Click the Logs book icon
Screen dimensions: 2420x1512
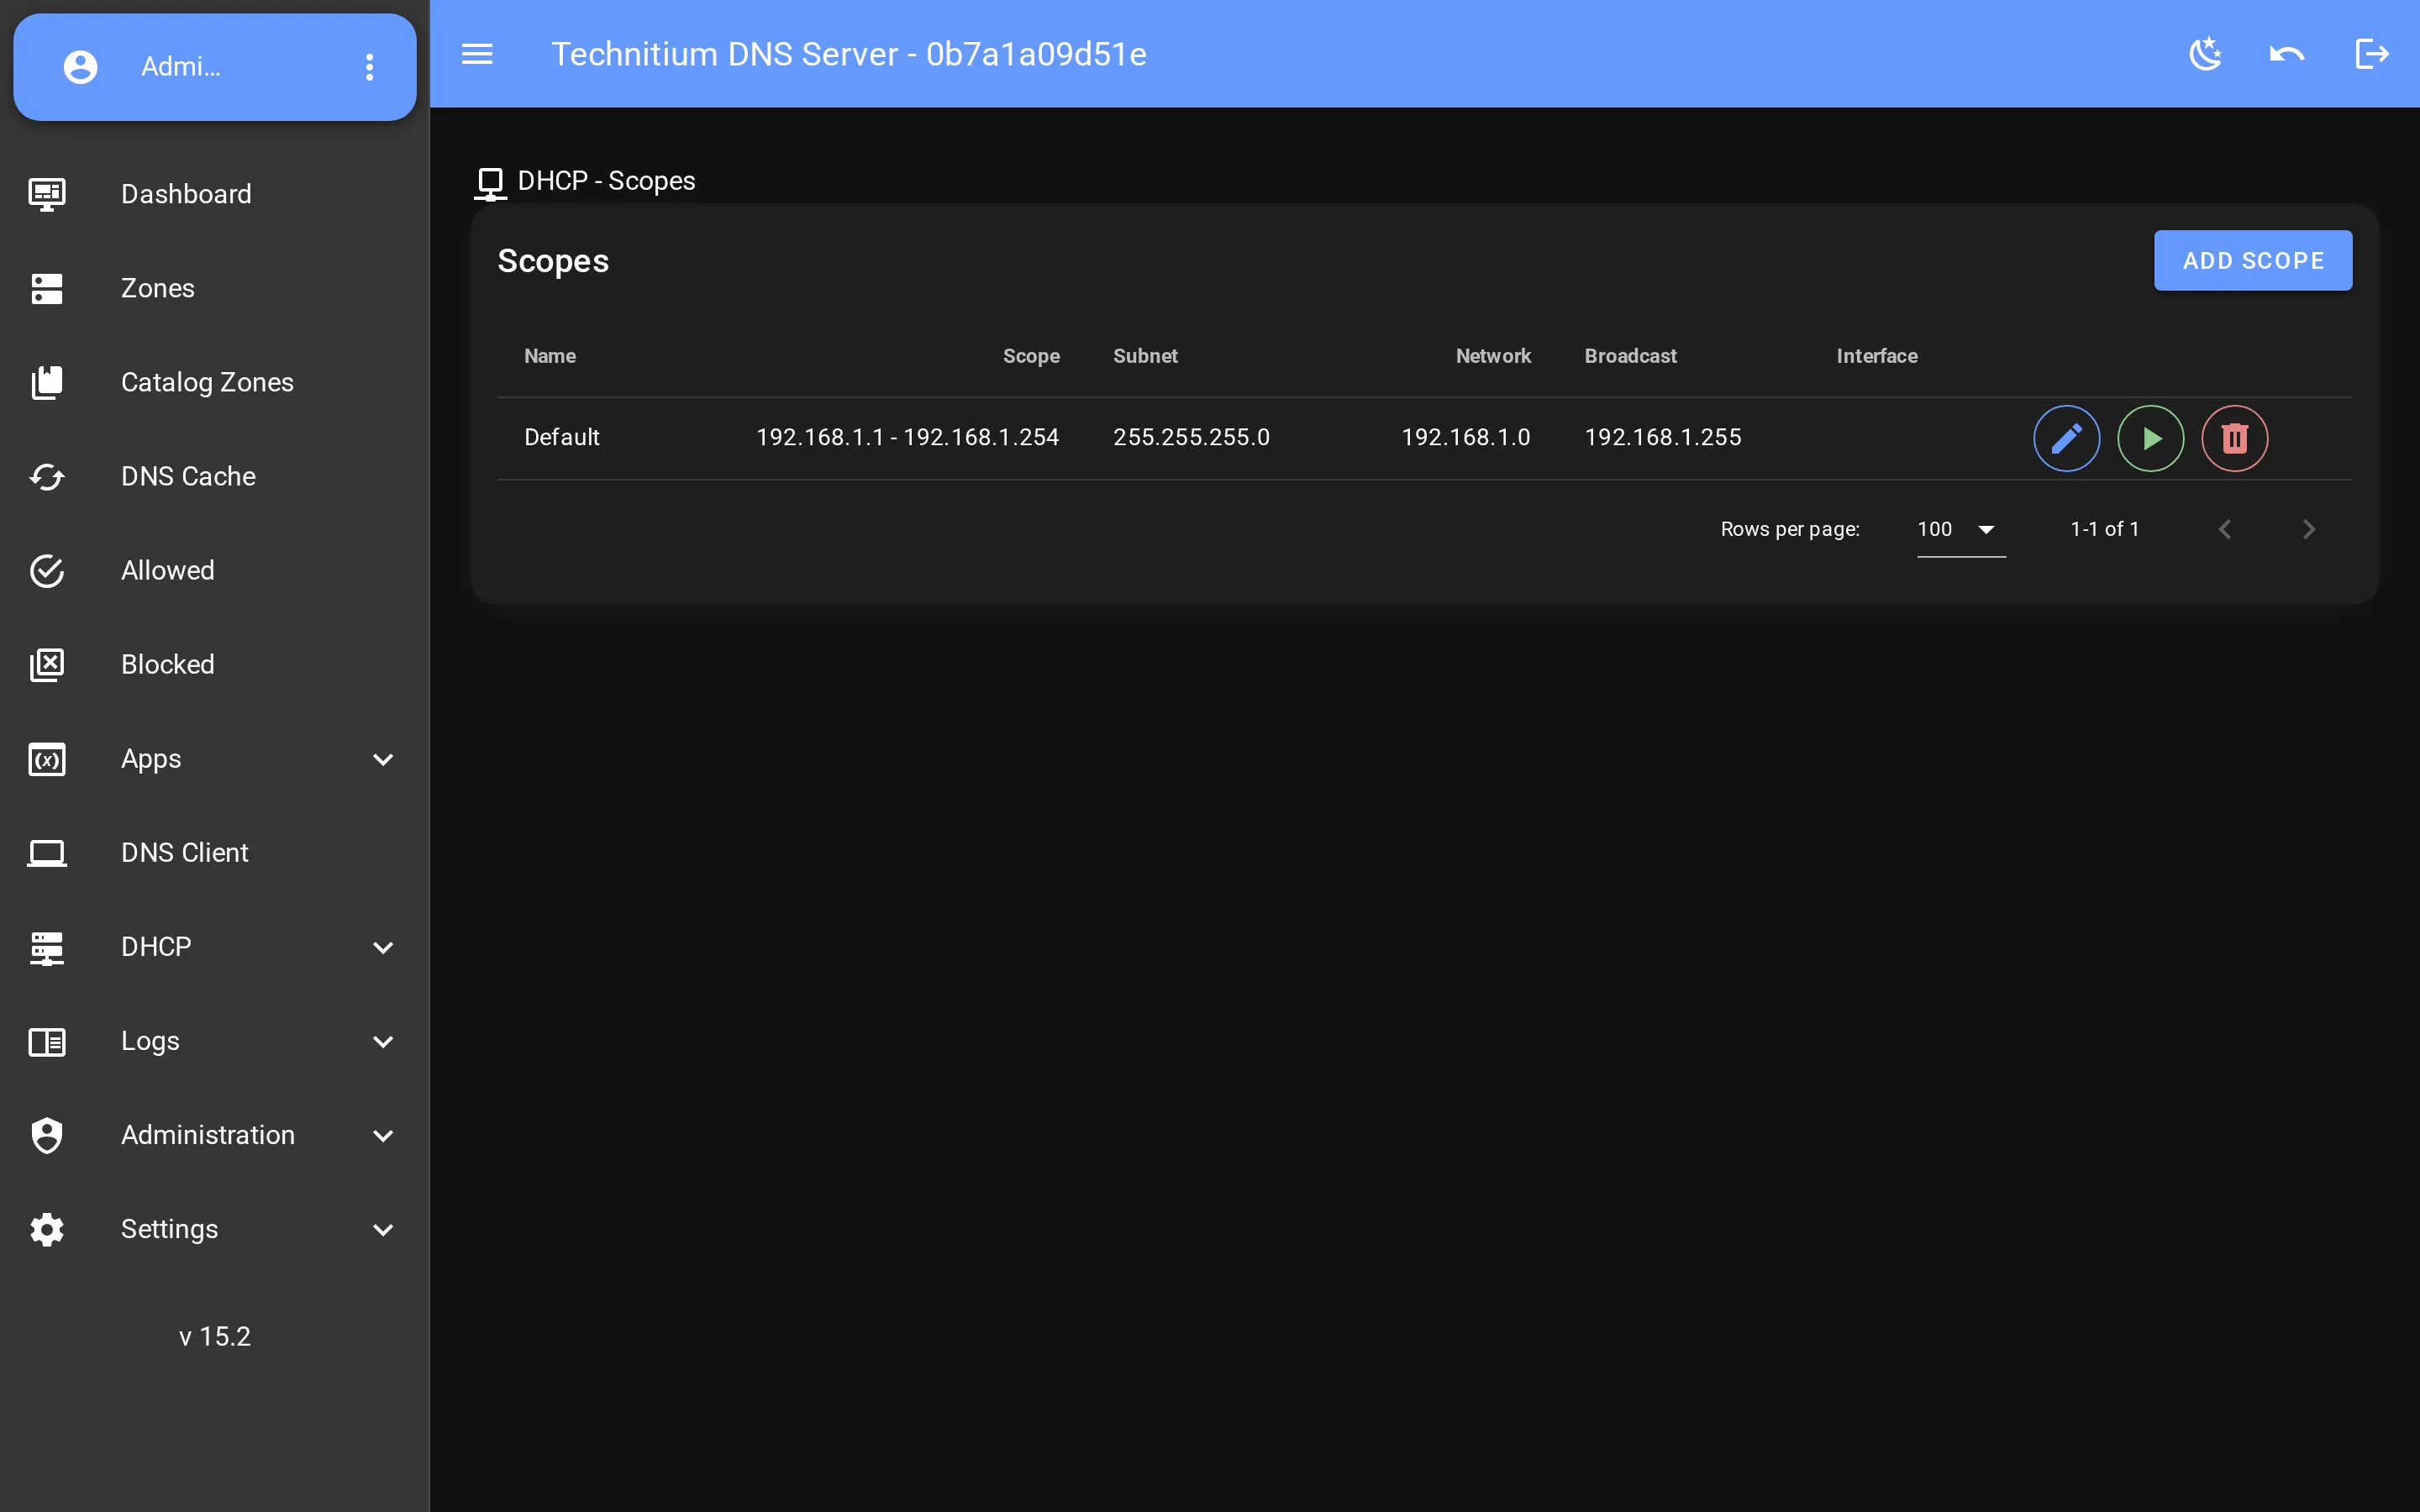point(47,1041)
